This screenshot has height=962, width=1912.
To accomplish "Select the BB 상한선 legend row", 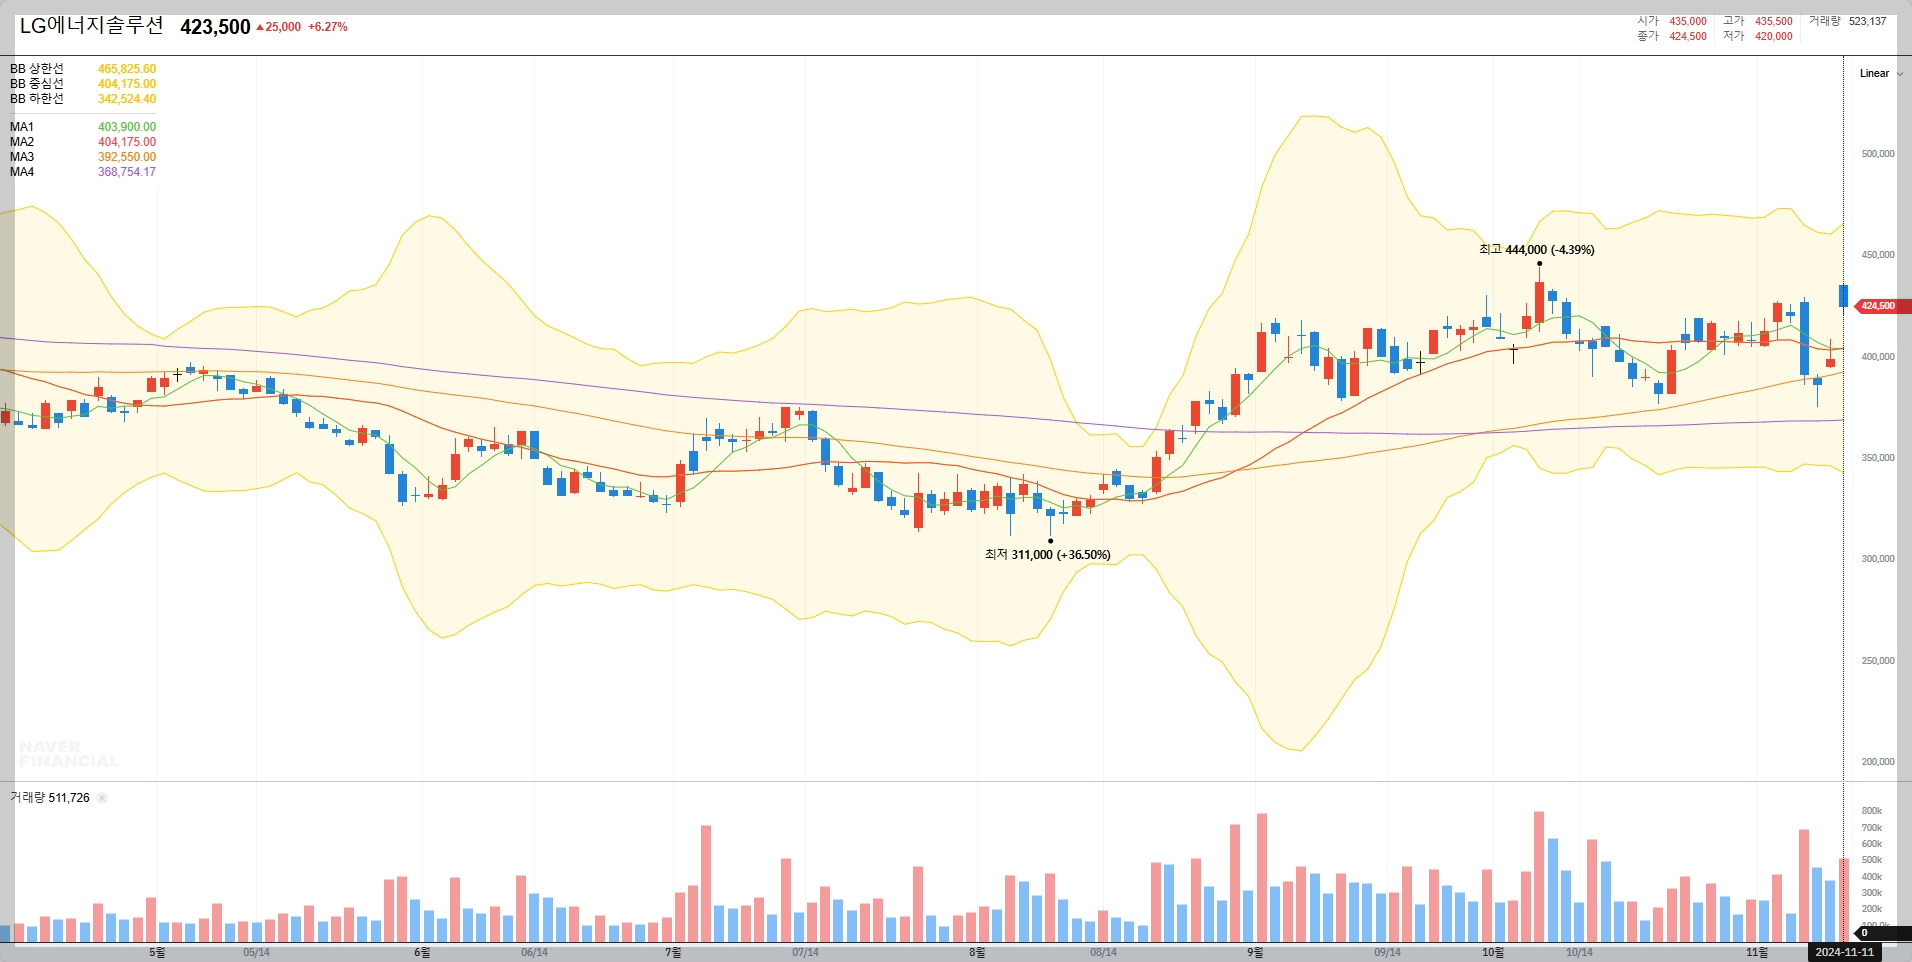I will tap(83, 69).
